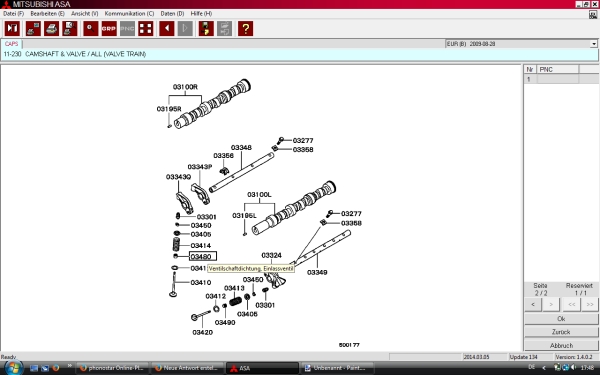The image size is (600, 375).
Task: Go to previous page with the < button
Action: 533,305
